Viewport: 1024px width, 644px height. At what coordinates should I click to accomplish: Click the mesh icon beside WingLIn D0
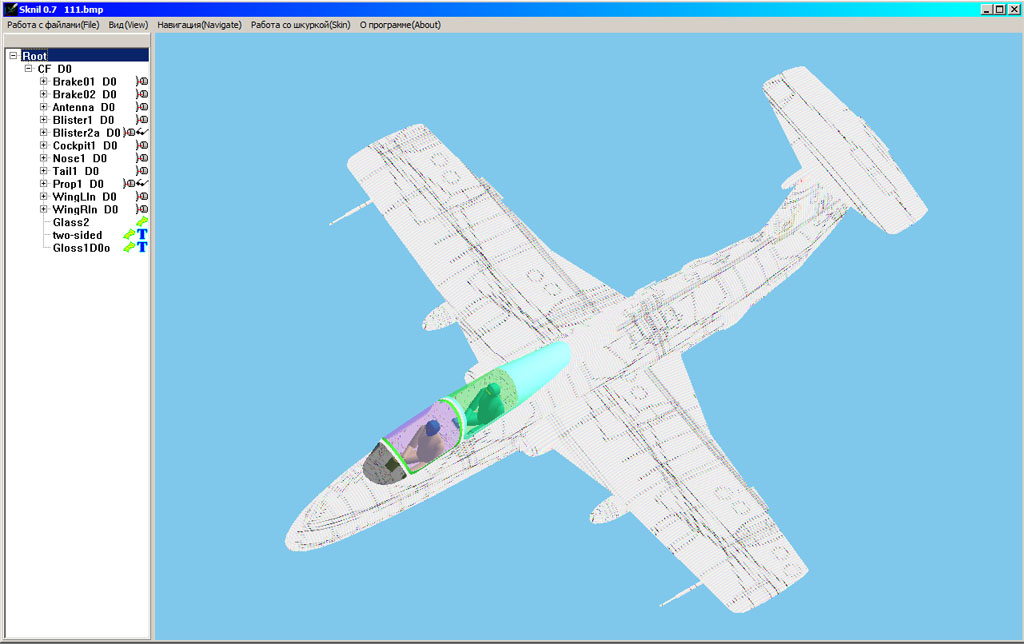pyautogui.click(x=142, y=197)
